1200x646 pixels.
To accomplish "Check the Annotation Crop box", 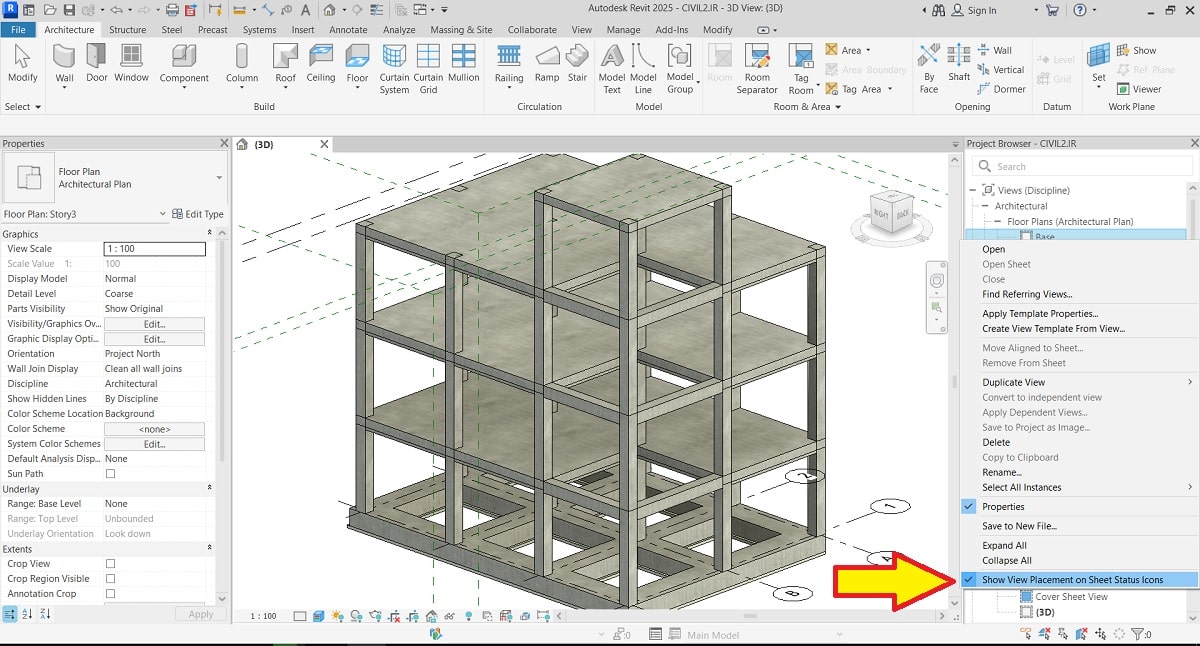I will pos(110,594).
